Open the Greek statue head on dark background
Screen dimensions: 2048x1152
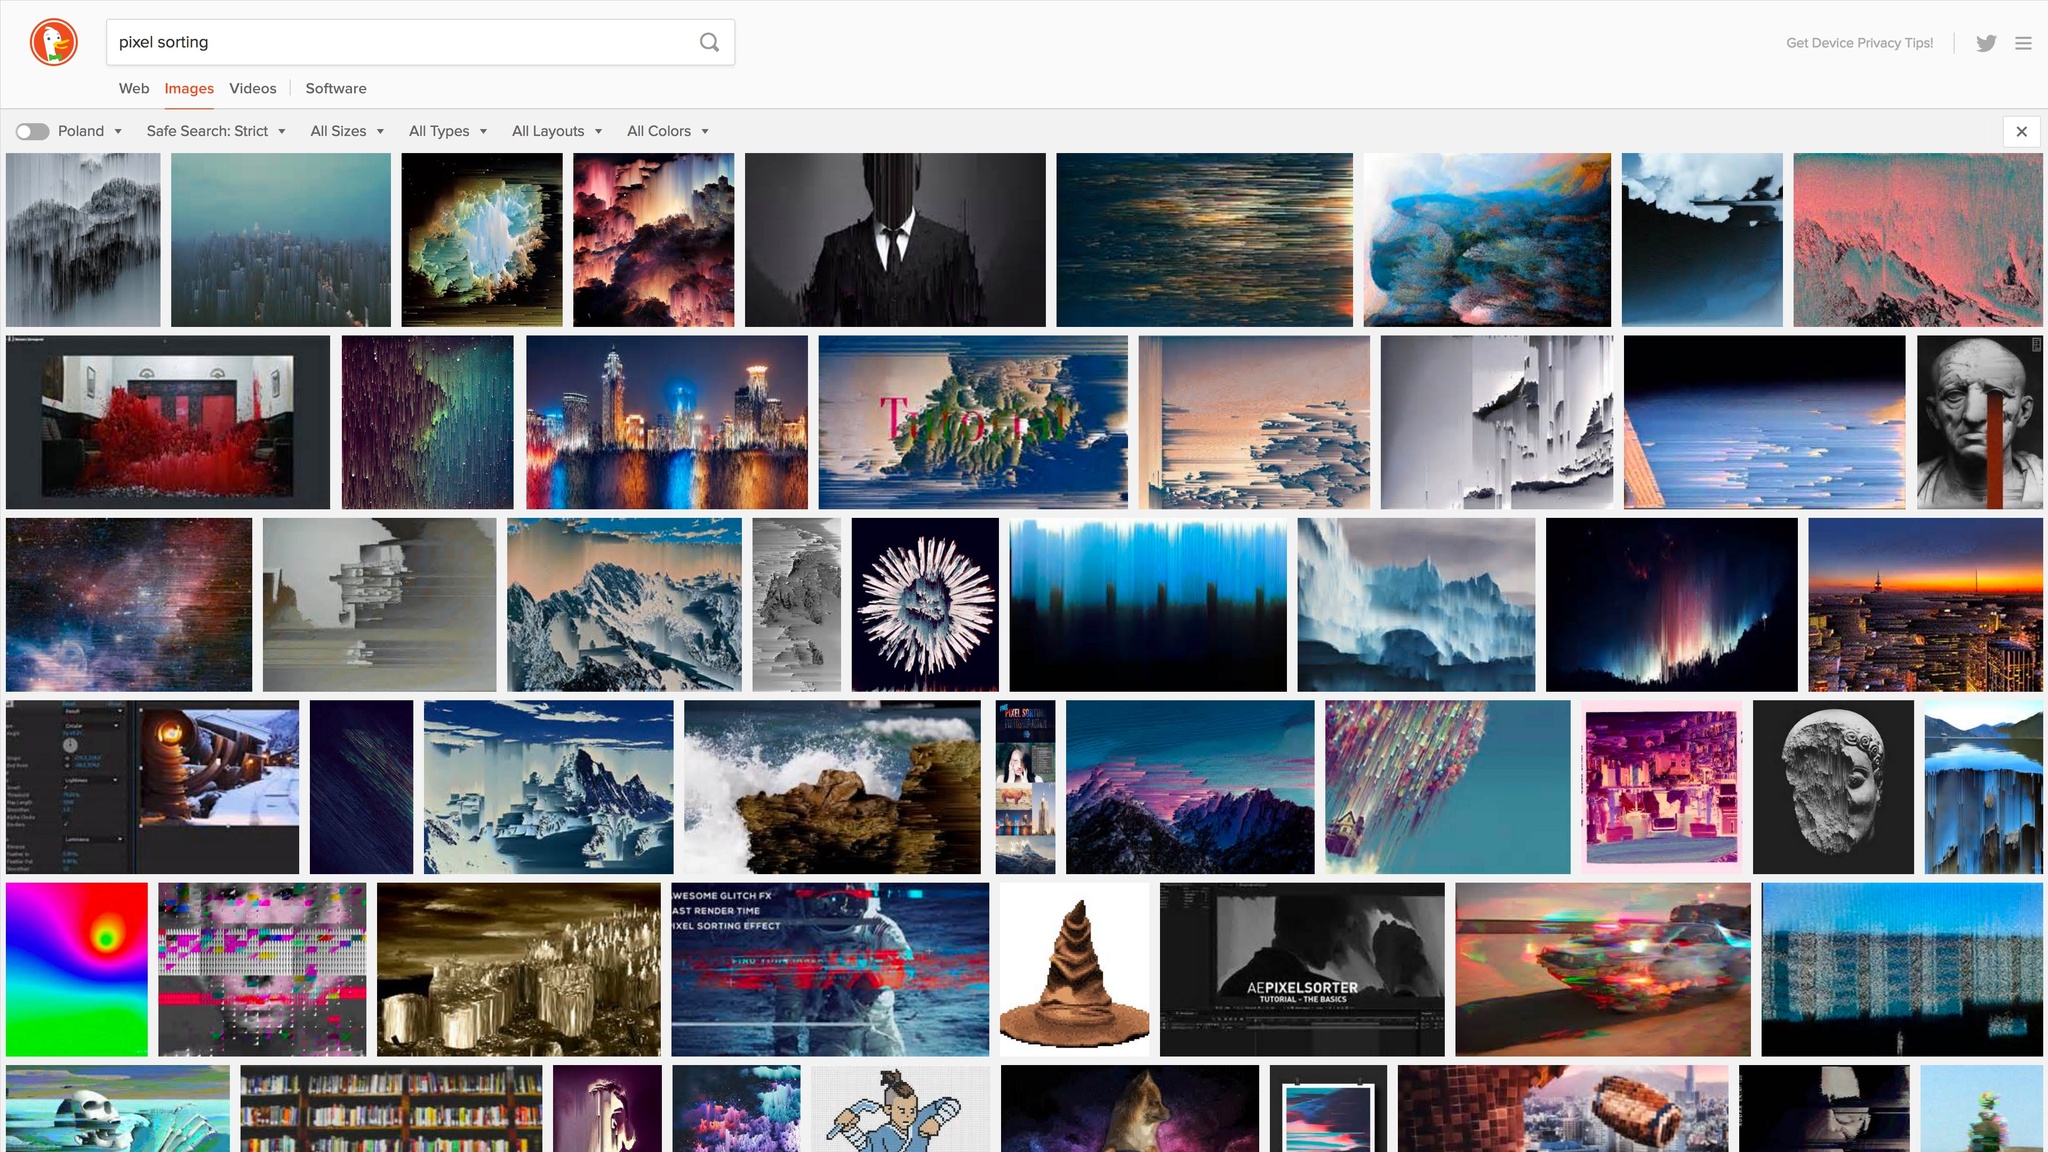[1833, 787]
